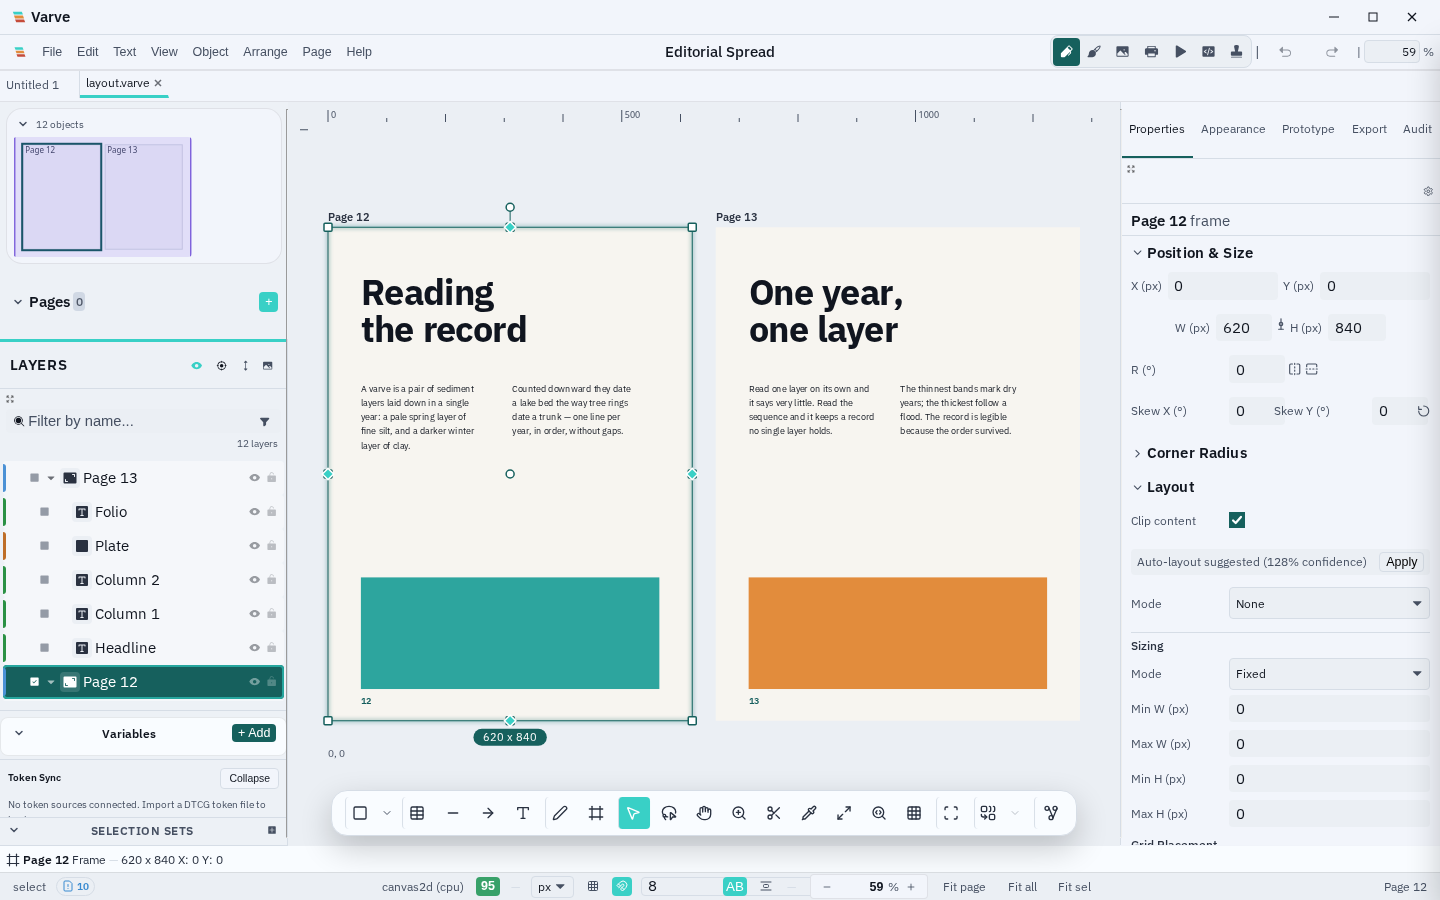Switch to the Brush mode icon

click(x=1094, y=52)
